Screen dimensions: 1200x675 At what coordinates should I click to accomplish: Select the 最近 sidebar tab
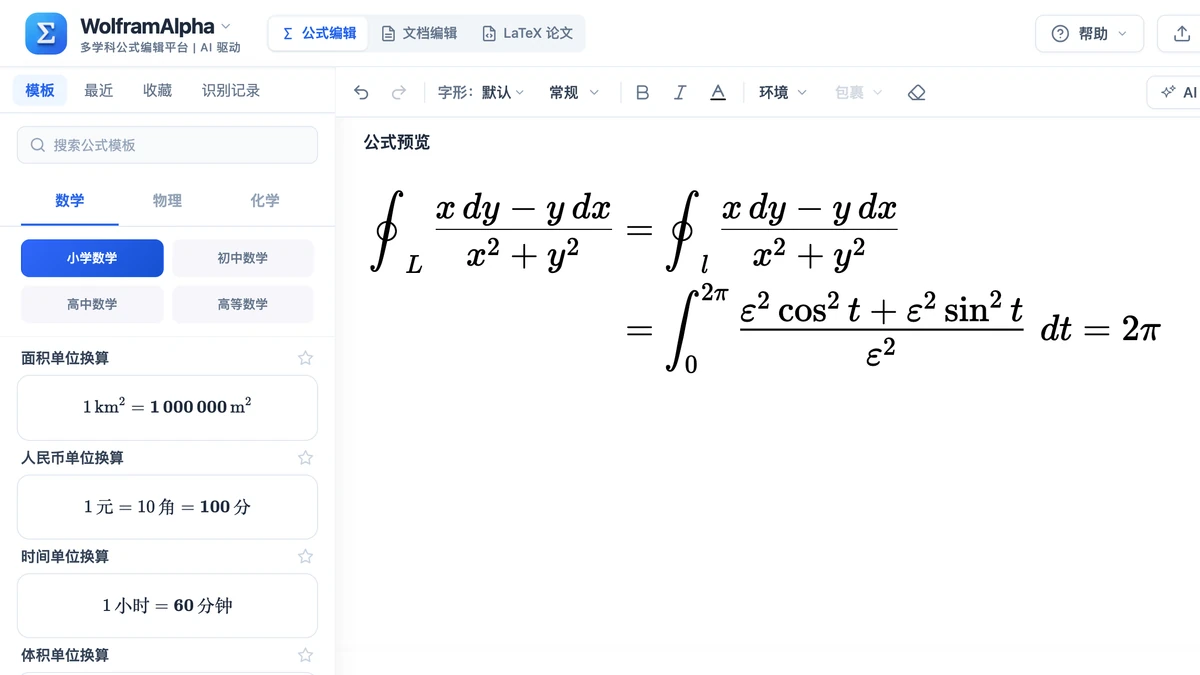[x=99, y=90]
